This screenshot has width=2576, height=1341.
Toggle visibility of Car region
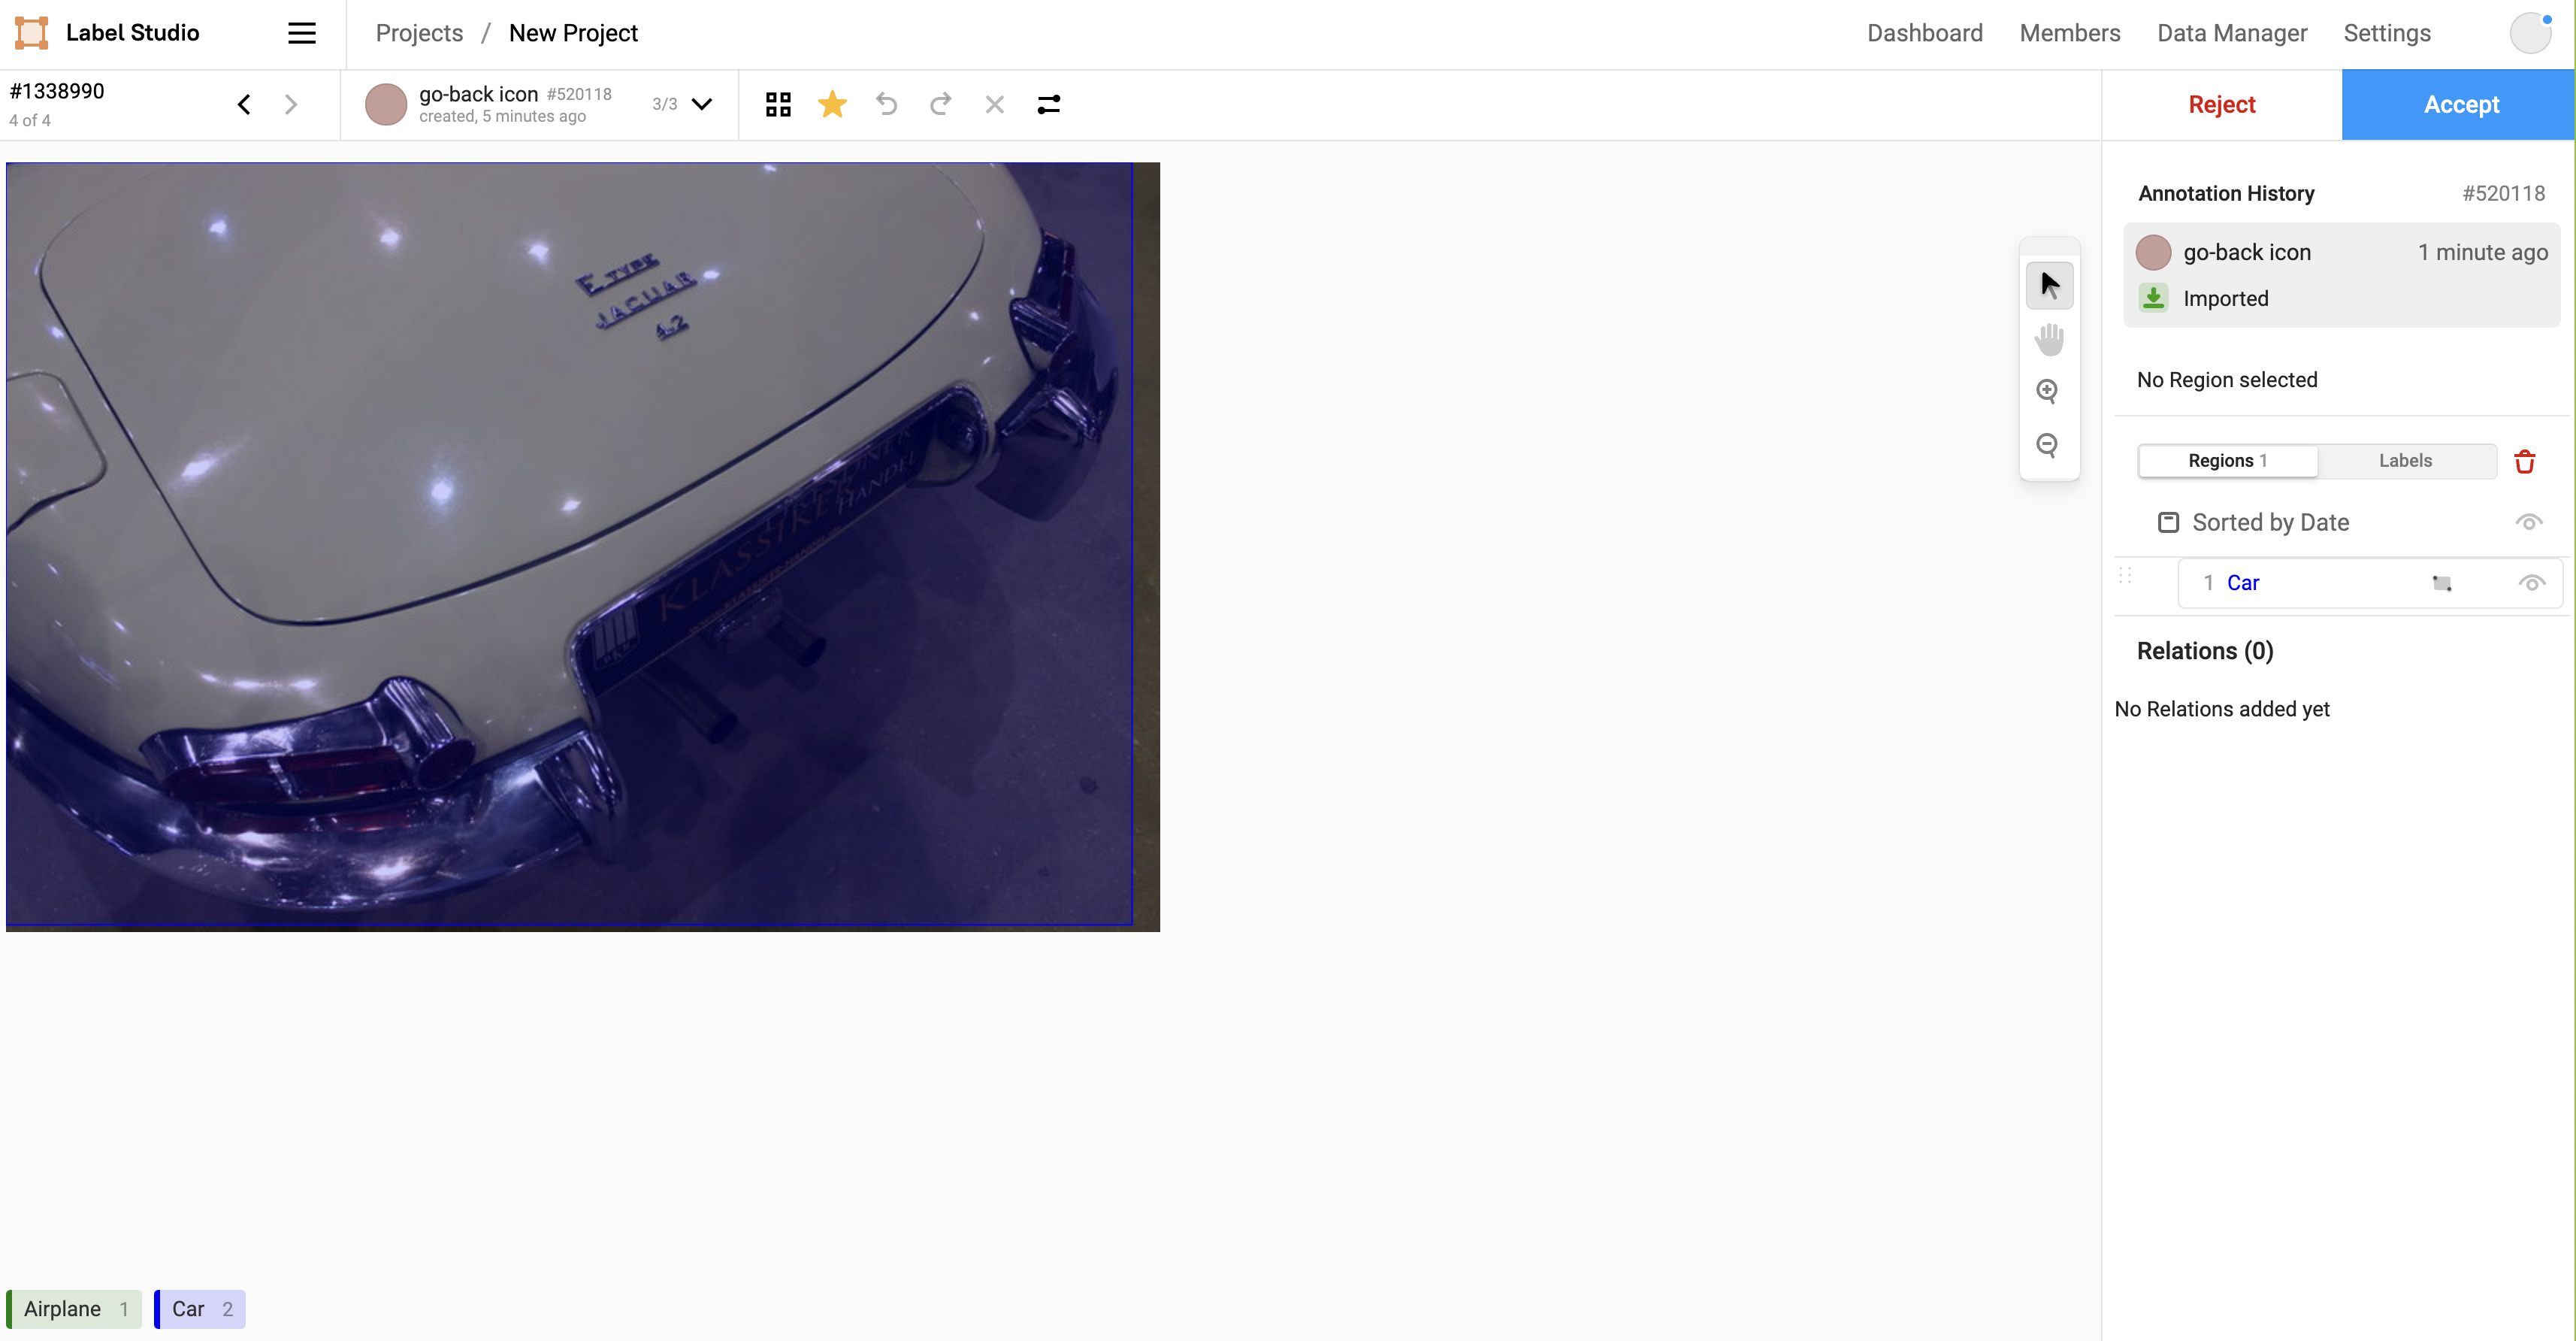pos(2530,583)
